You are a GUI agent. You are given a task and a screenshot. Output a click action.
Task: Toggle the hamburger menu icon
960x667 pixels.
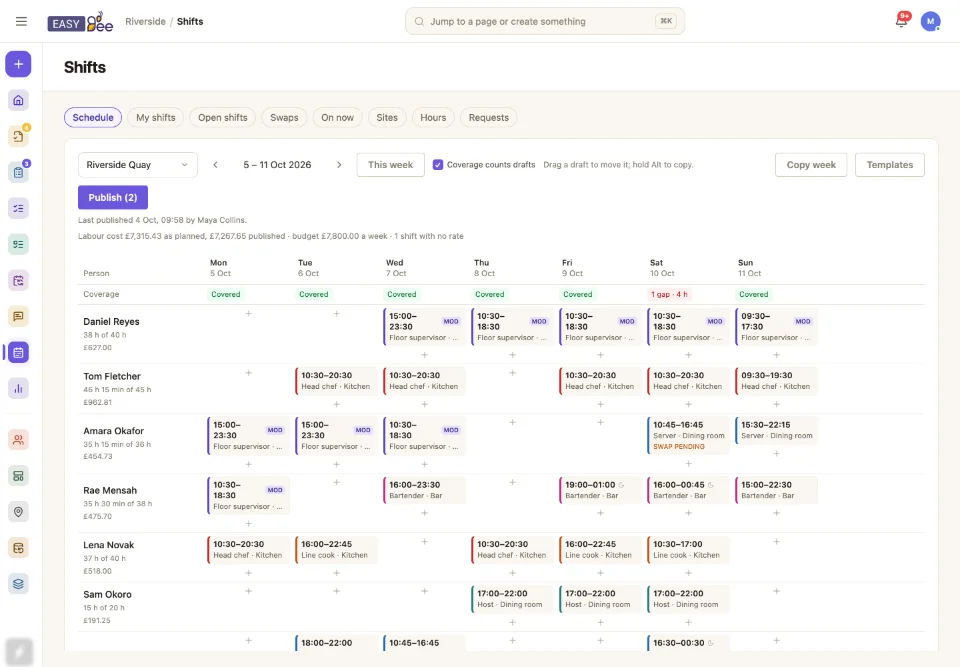tap(21, 21)
